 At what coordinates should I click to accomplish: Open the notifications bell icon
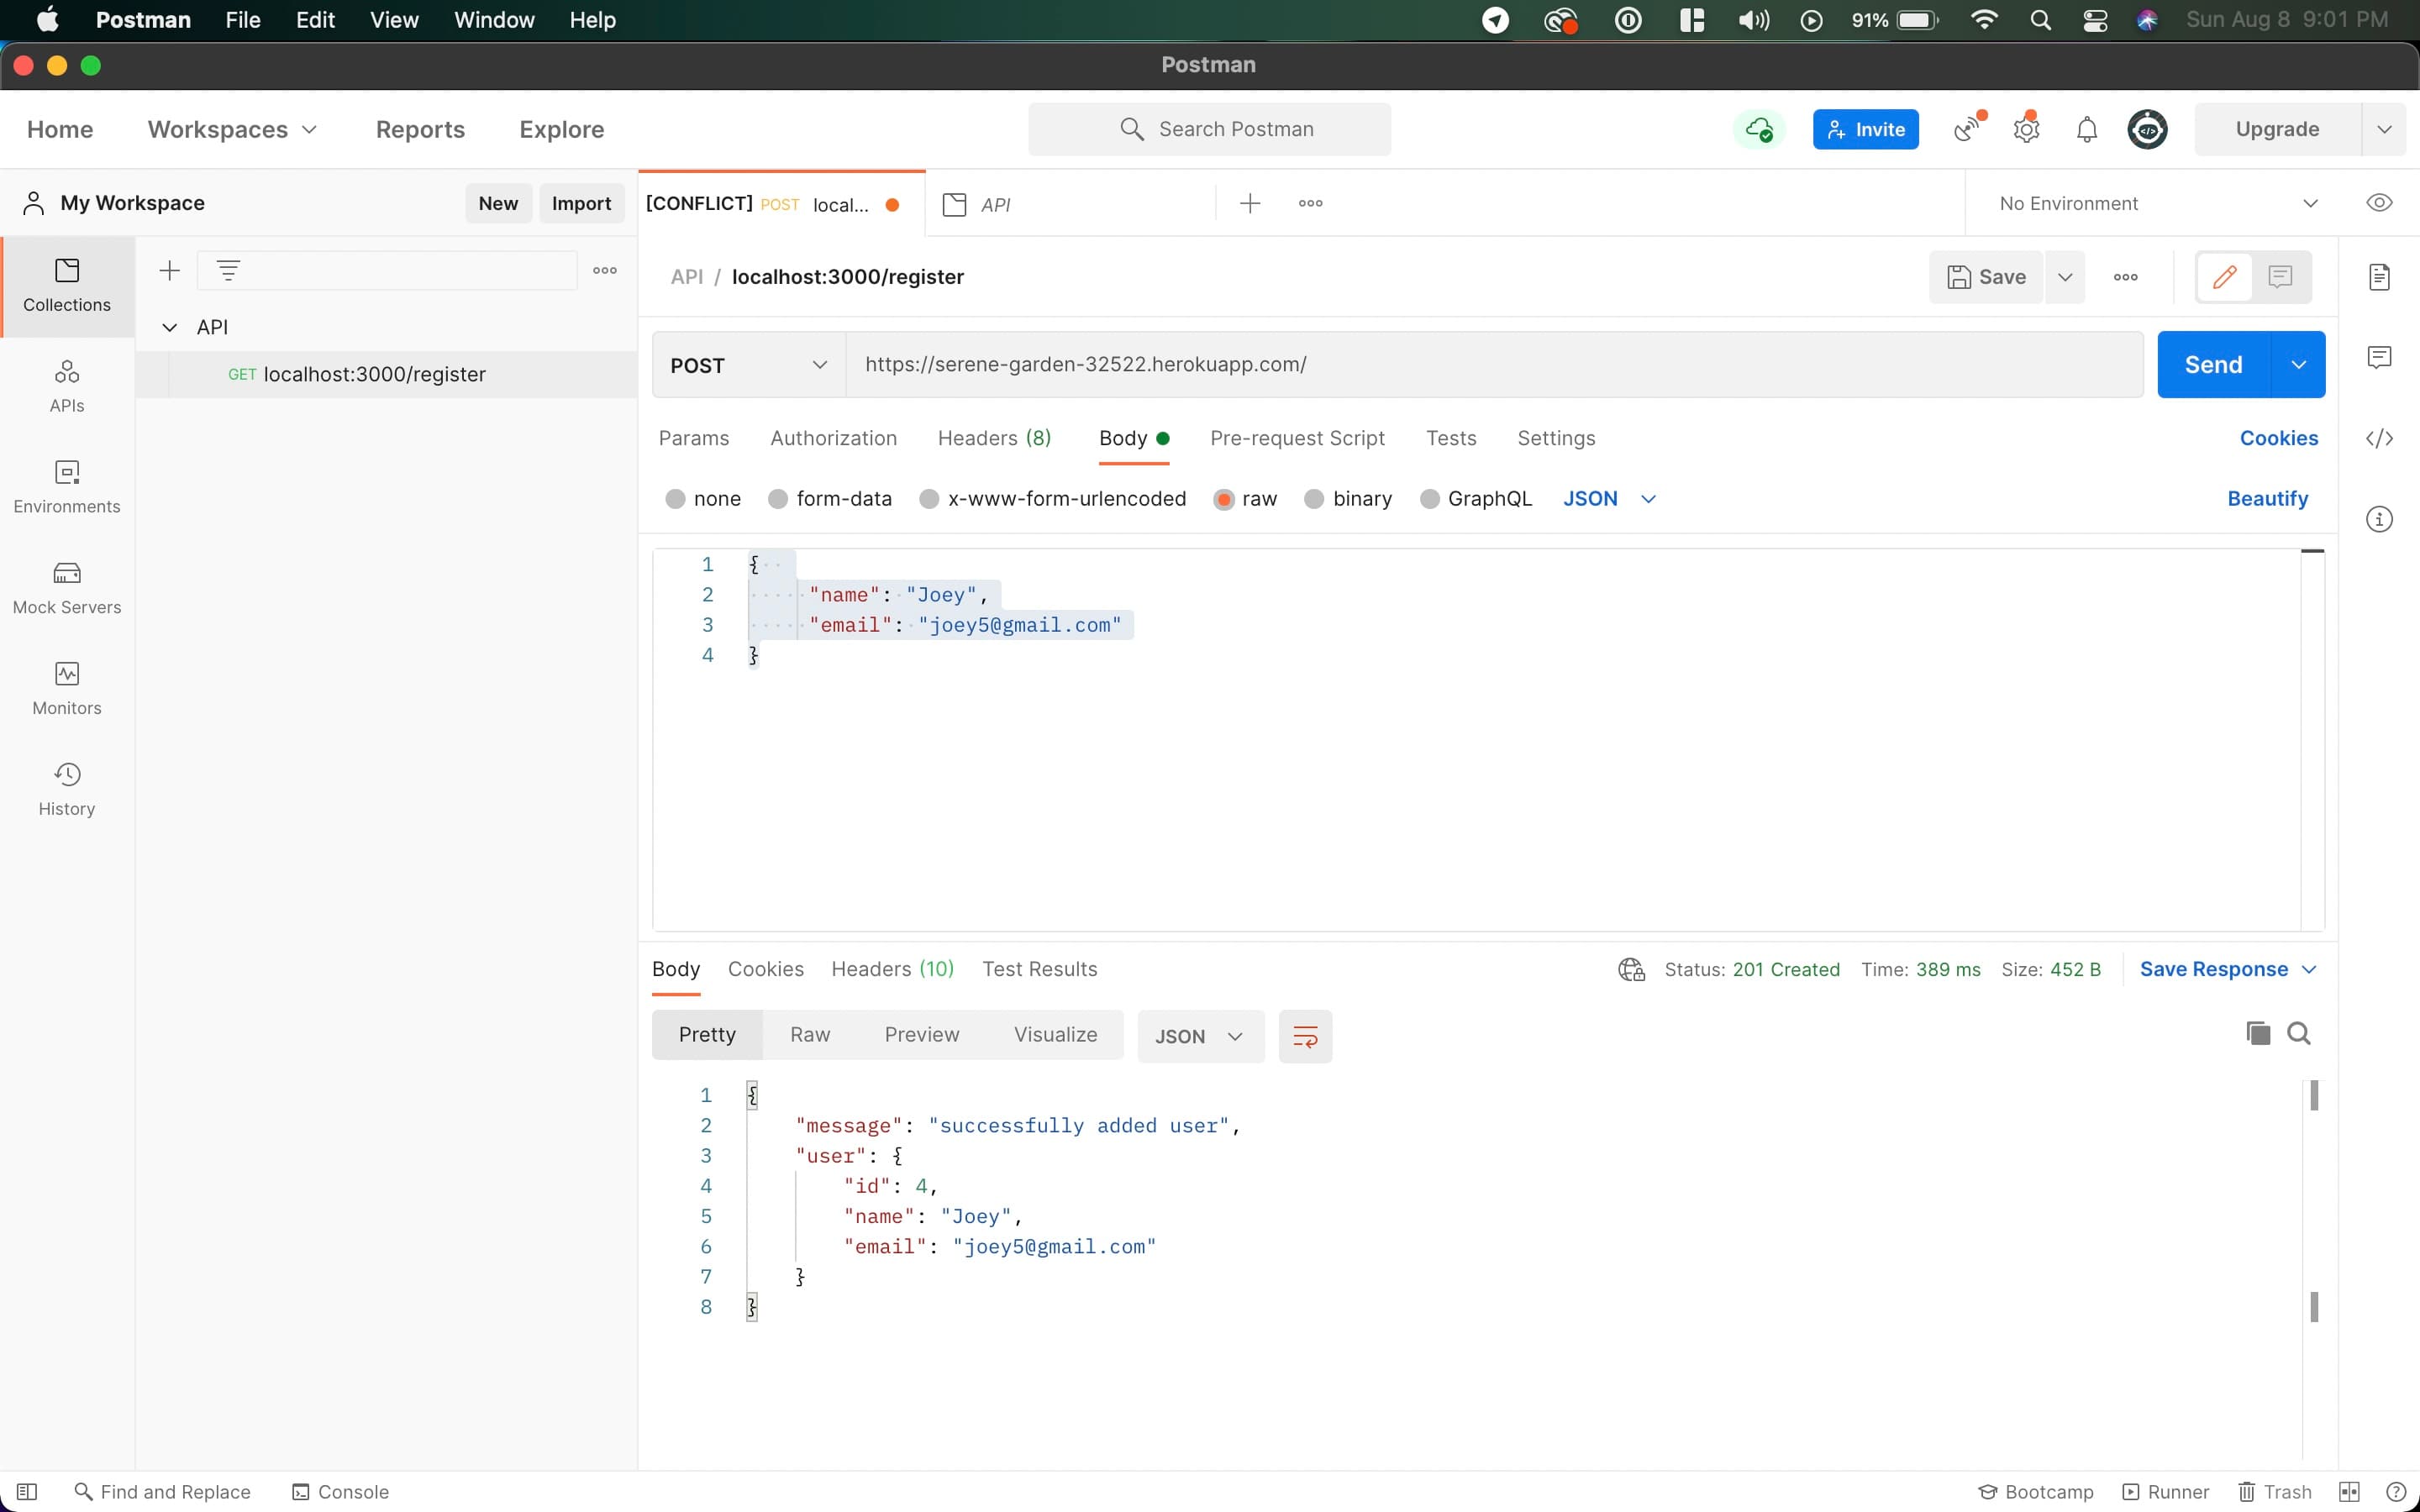coord(2086,129)
